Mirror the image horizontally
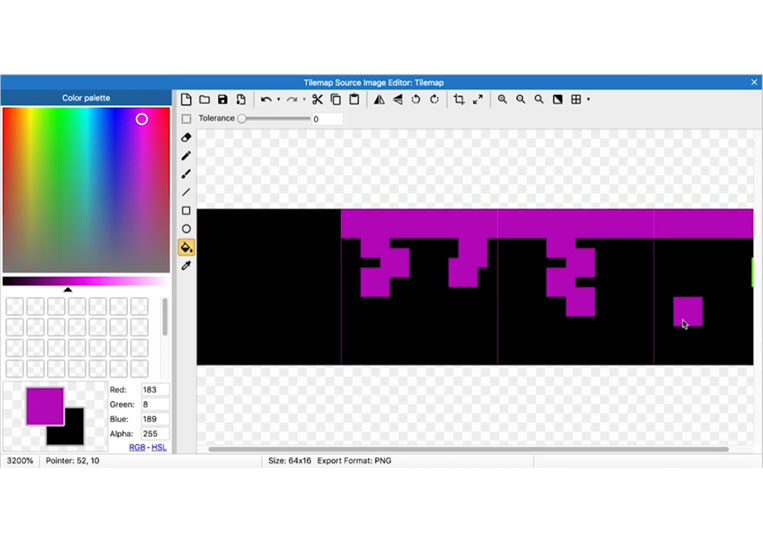This screenshot has width=763, height=541. point(379,100)
